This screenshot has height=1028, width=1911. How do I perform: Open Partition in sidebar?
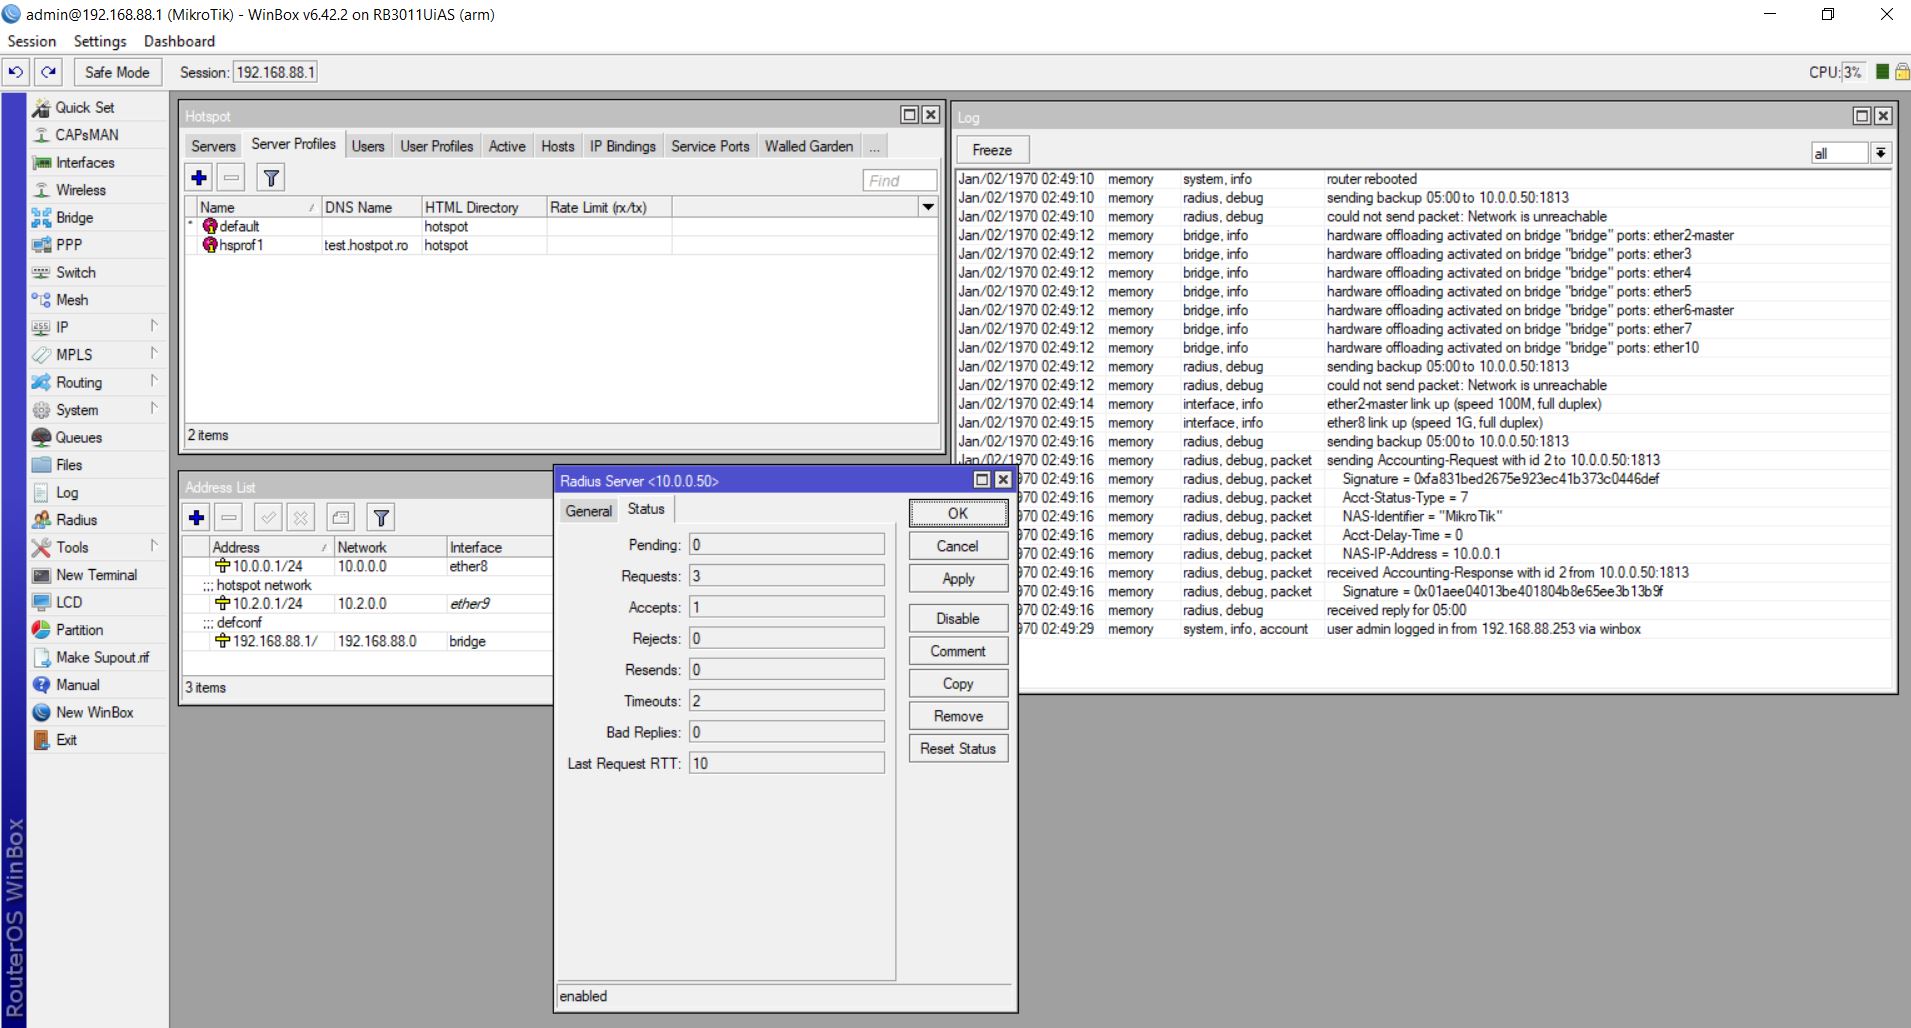(79, 630)
